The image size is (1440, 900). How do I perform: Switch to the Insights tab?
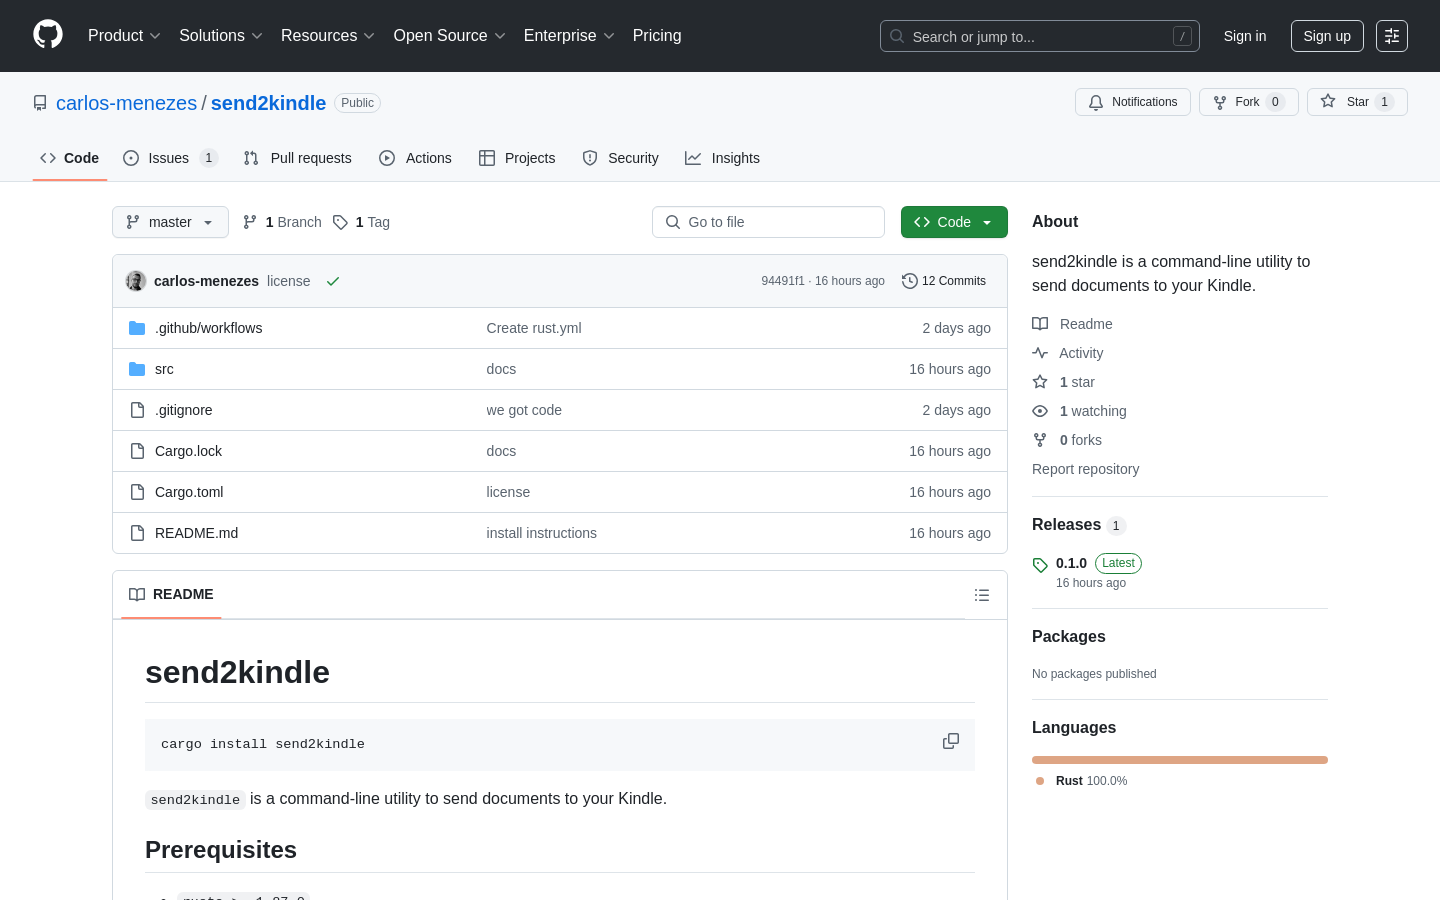coord(723,158)
